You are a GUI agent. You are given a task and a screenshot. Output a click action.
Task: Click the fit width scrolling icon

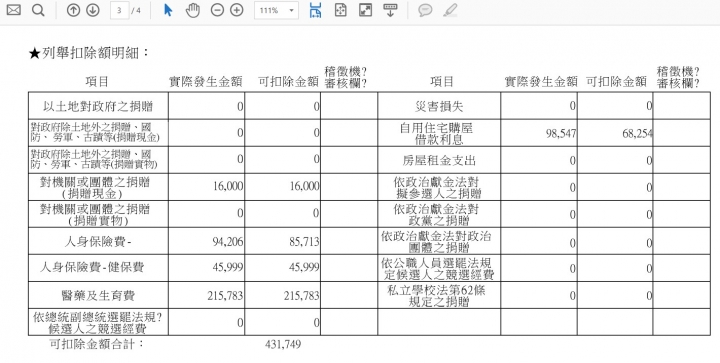(x=315, y=10)
